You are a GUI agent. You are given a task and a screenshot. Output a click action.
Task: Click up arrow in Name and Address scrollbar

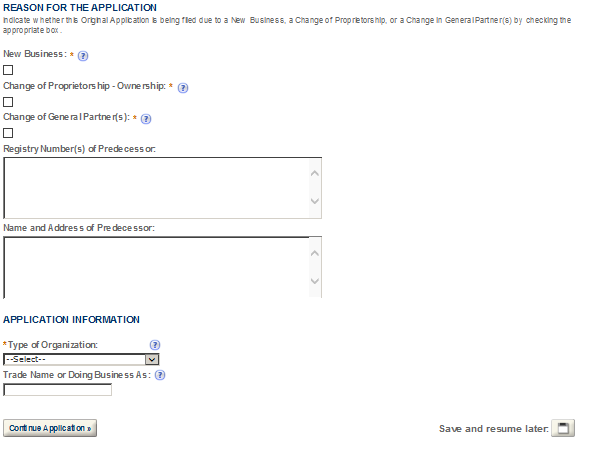click(315, 253)
